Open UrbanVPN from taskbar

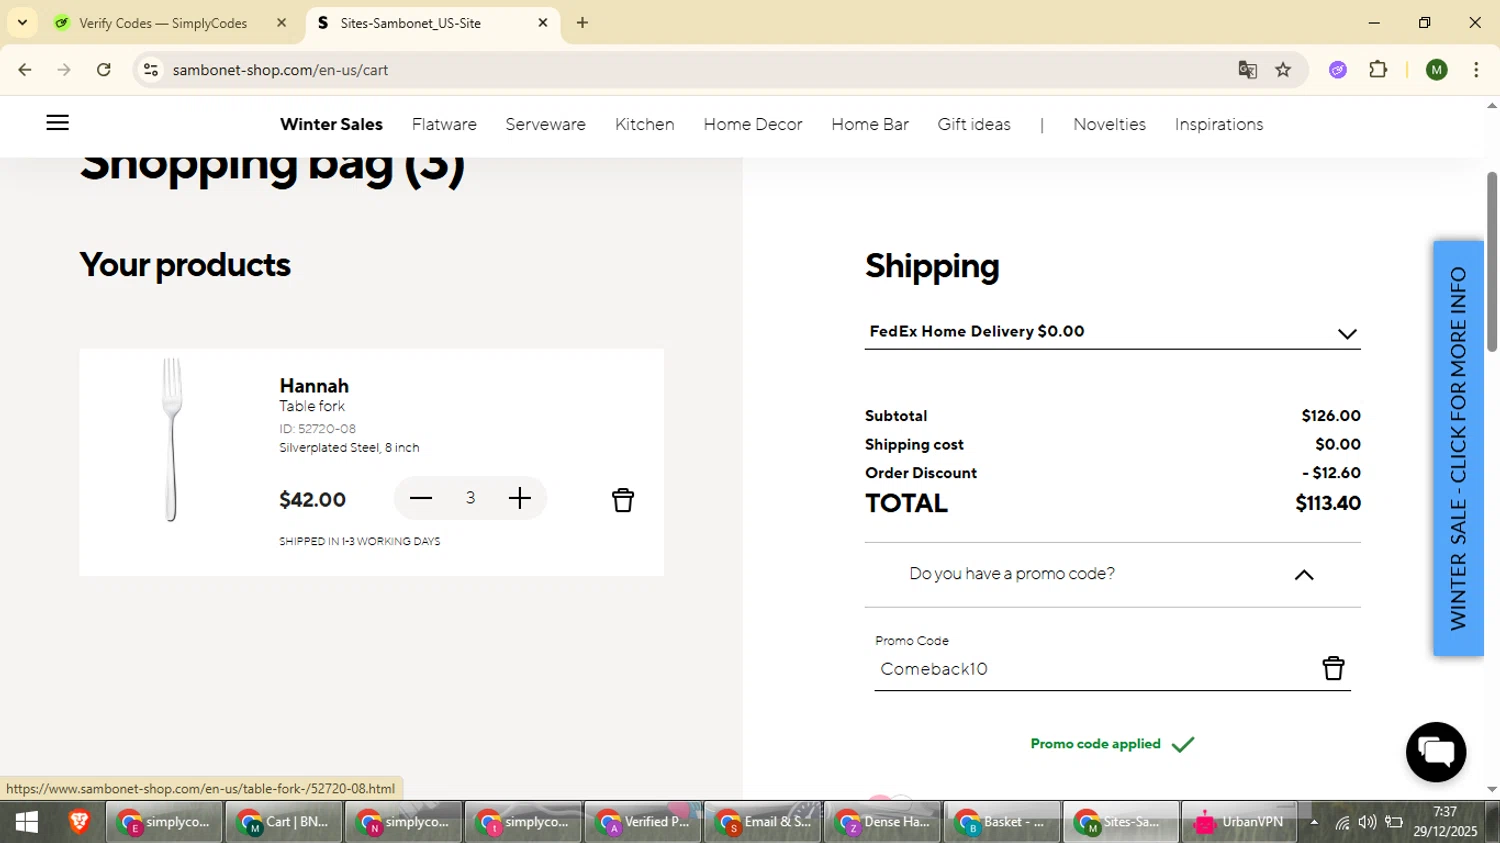(1240, 822)
